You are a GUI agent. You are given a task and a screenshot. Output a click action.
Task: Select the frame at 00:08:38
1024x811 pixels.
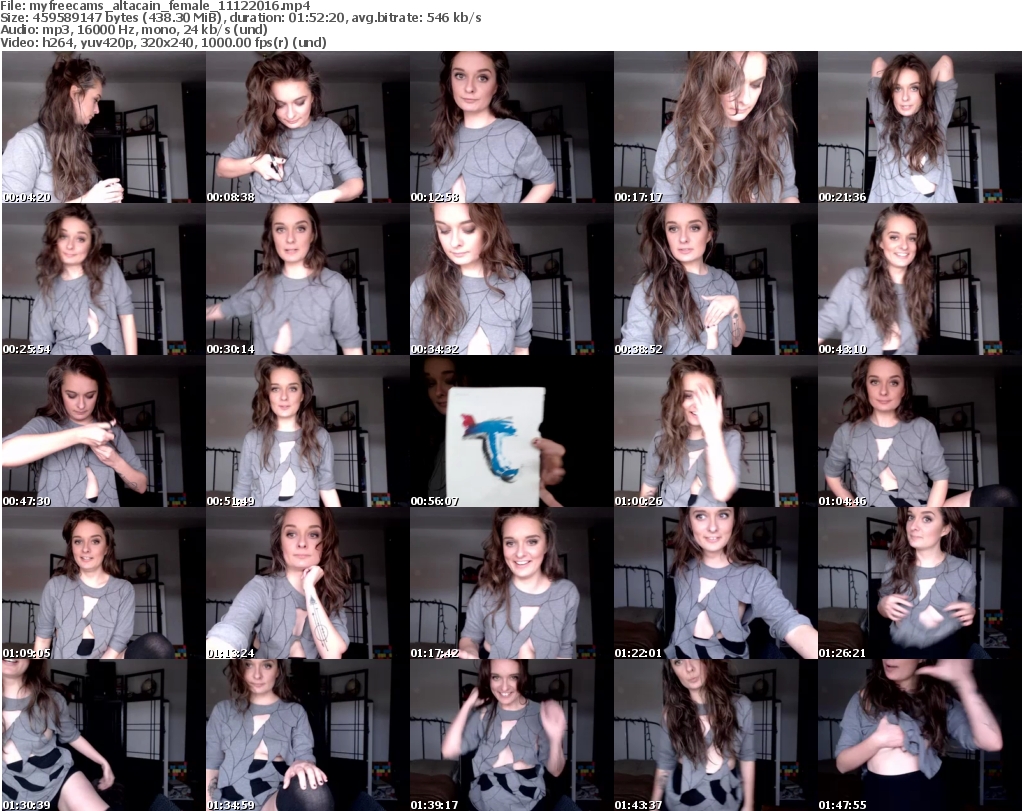pos(307,127)
